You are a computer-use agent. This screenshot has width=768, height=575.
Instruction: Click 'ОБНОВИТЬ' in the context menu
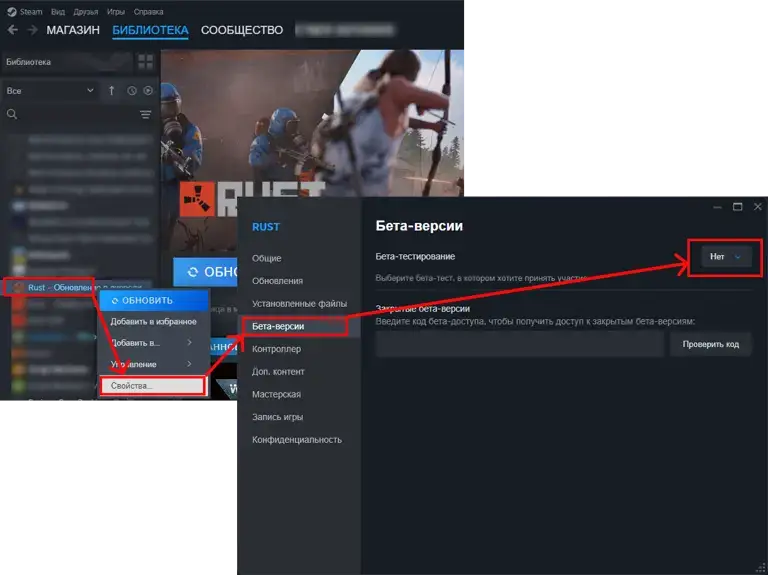(152, 300)
